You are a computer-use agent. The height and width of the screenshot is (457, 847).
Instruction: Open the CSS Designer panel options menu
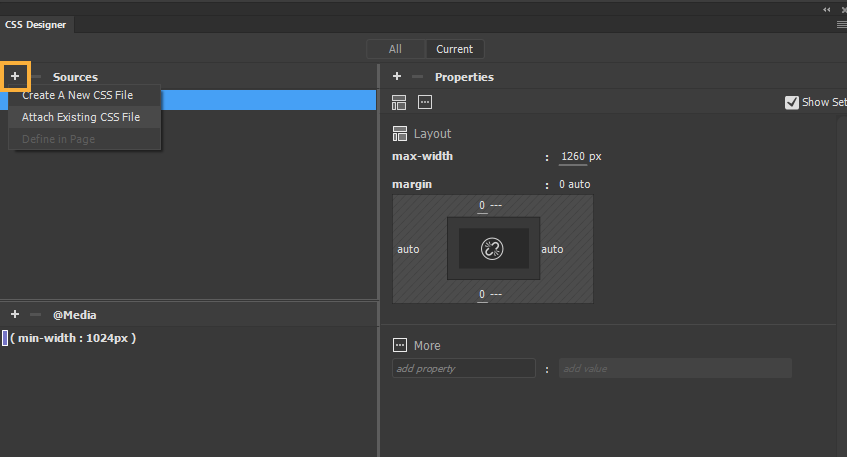tap(841, 24)
